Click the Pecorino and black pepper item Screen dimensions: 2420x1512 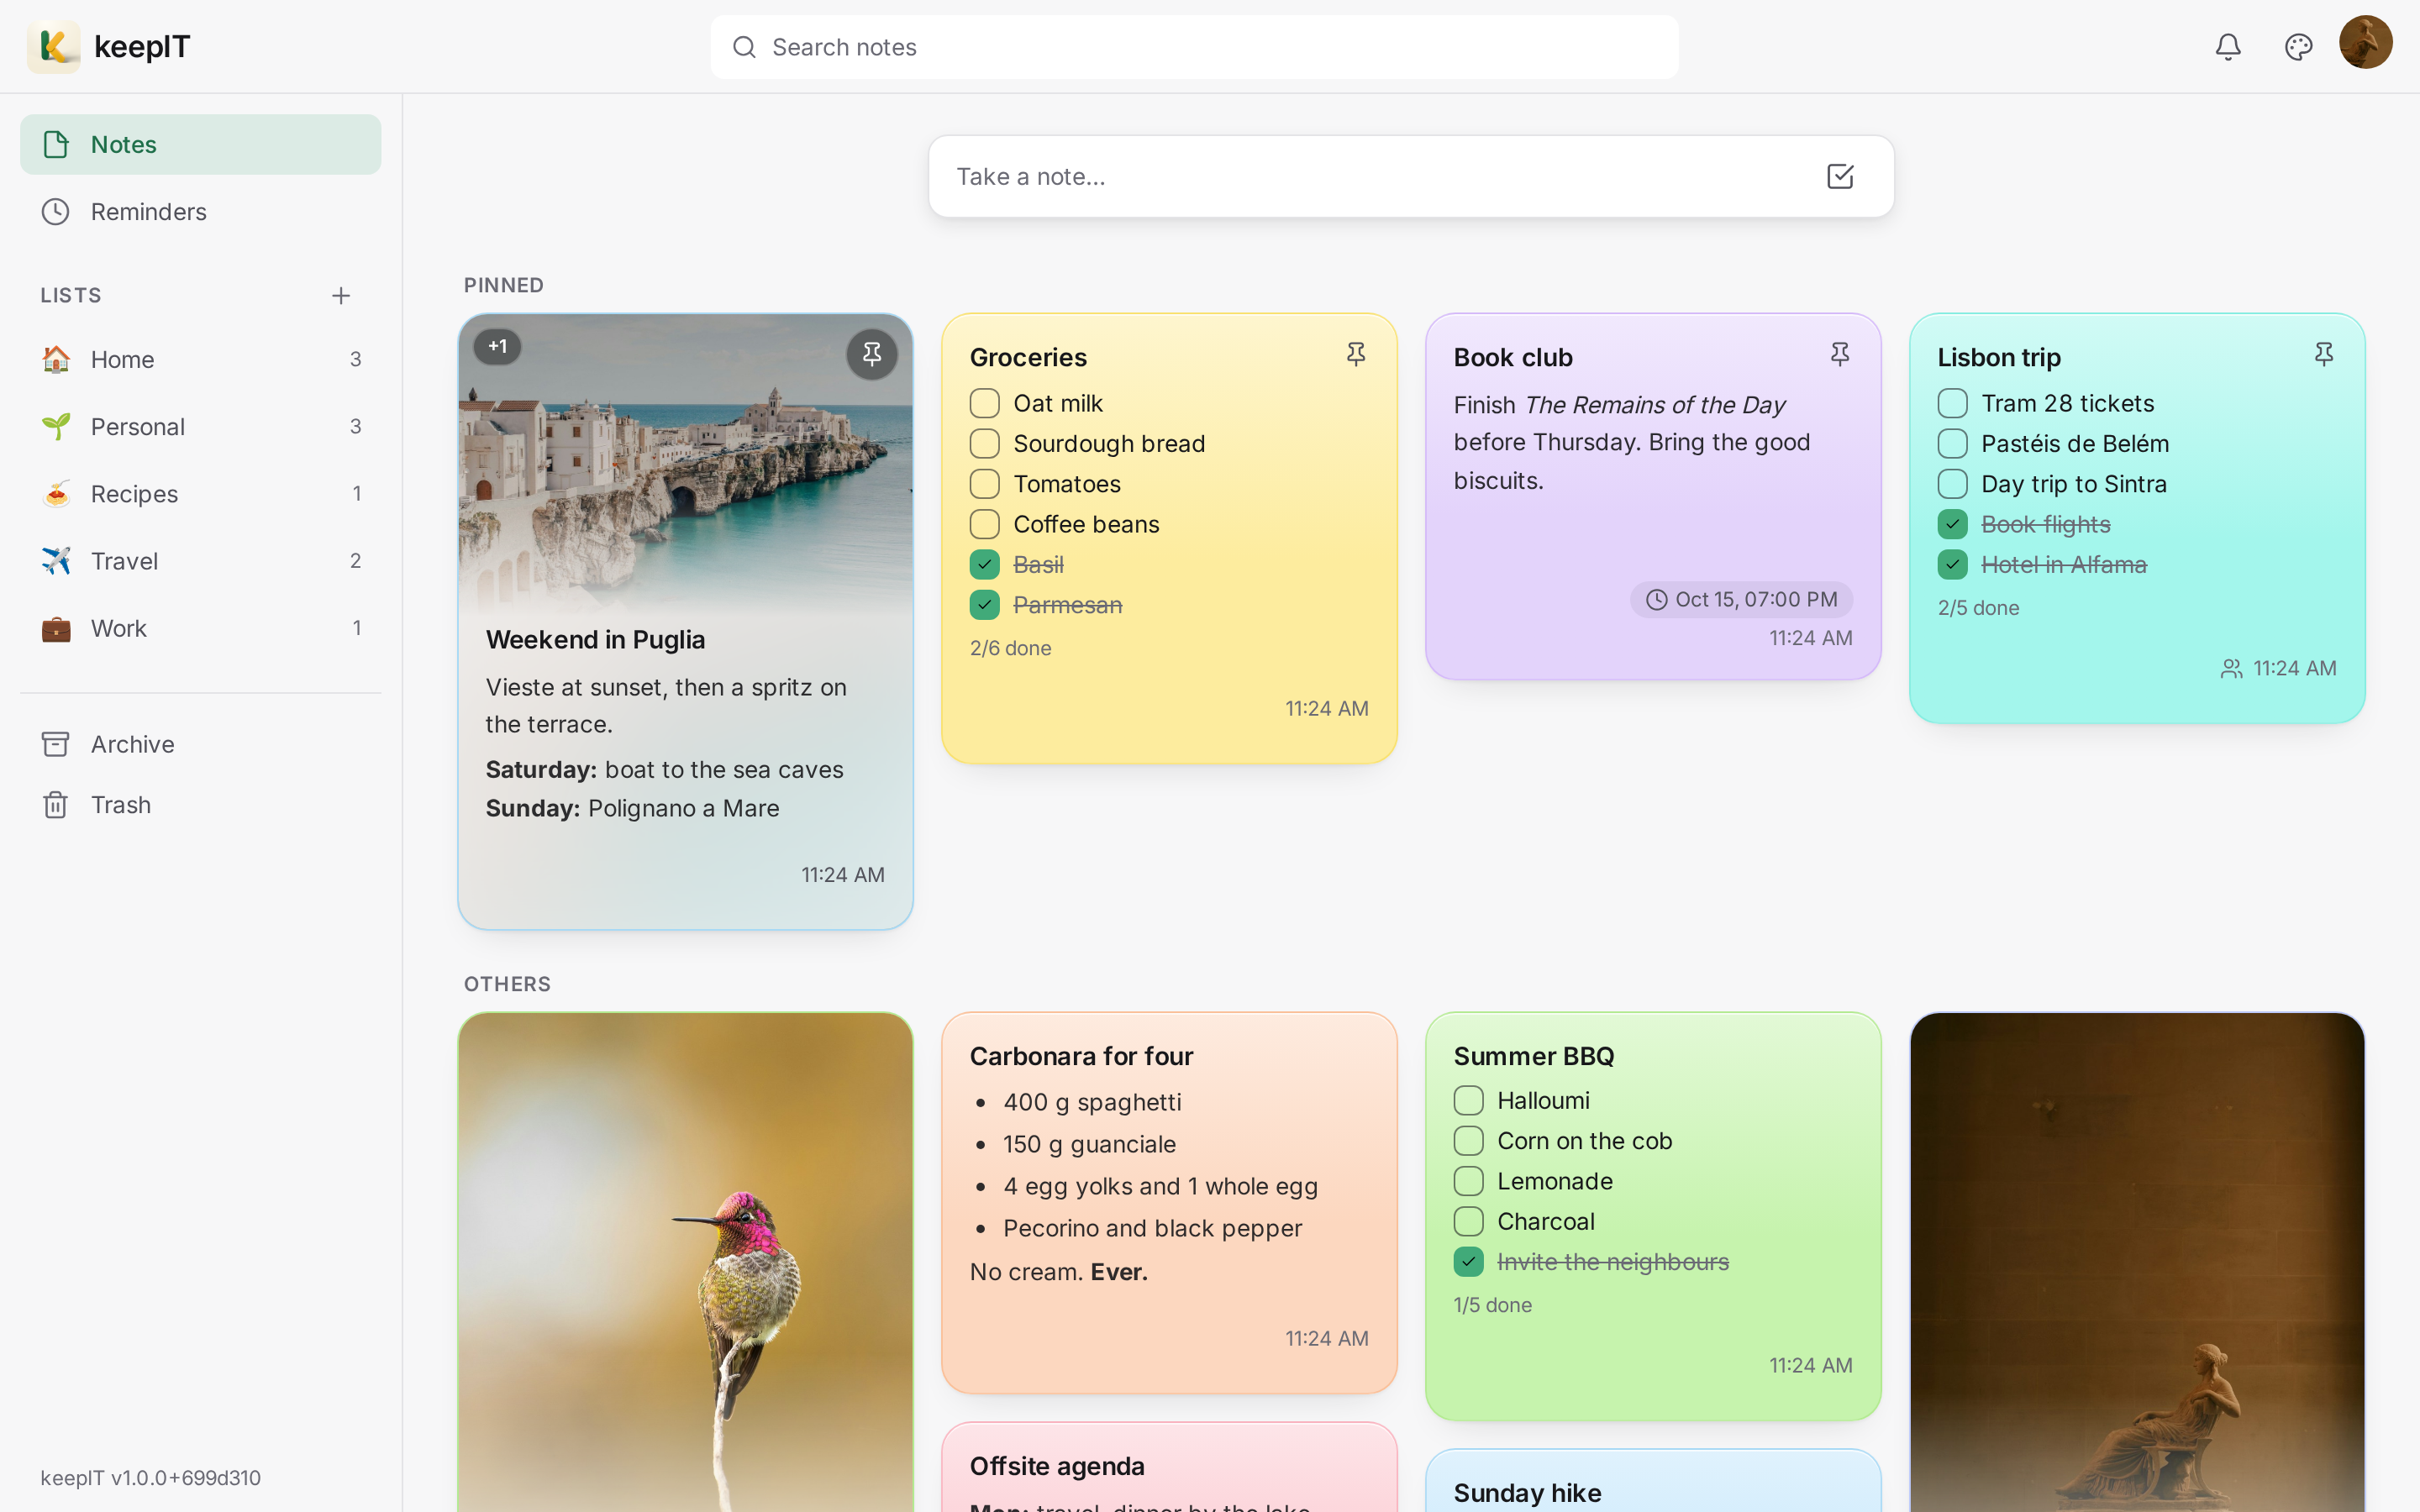[1152, 1228]
